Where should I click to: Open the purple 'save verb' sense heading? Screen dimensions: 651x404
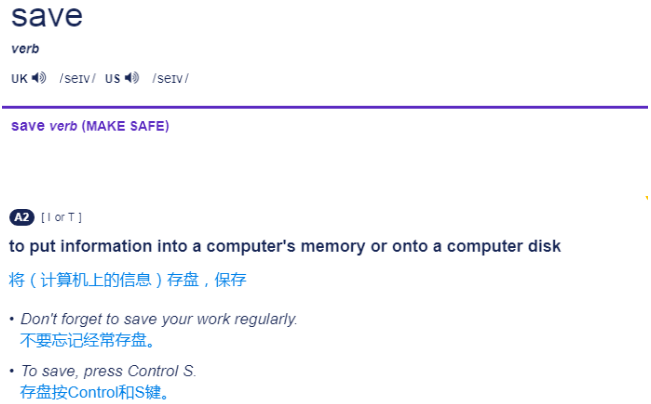[x=44, y=126]
